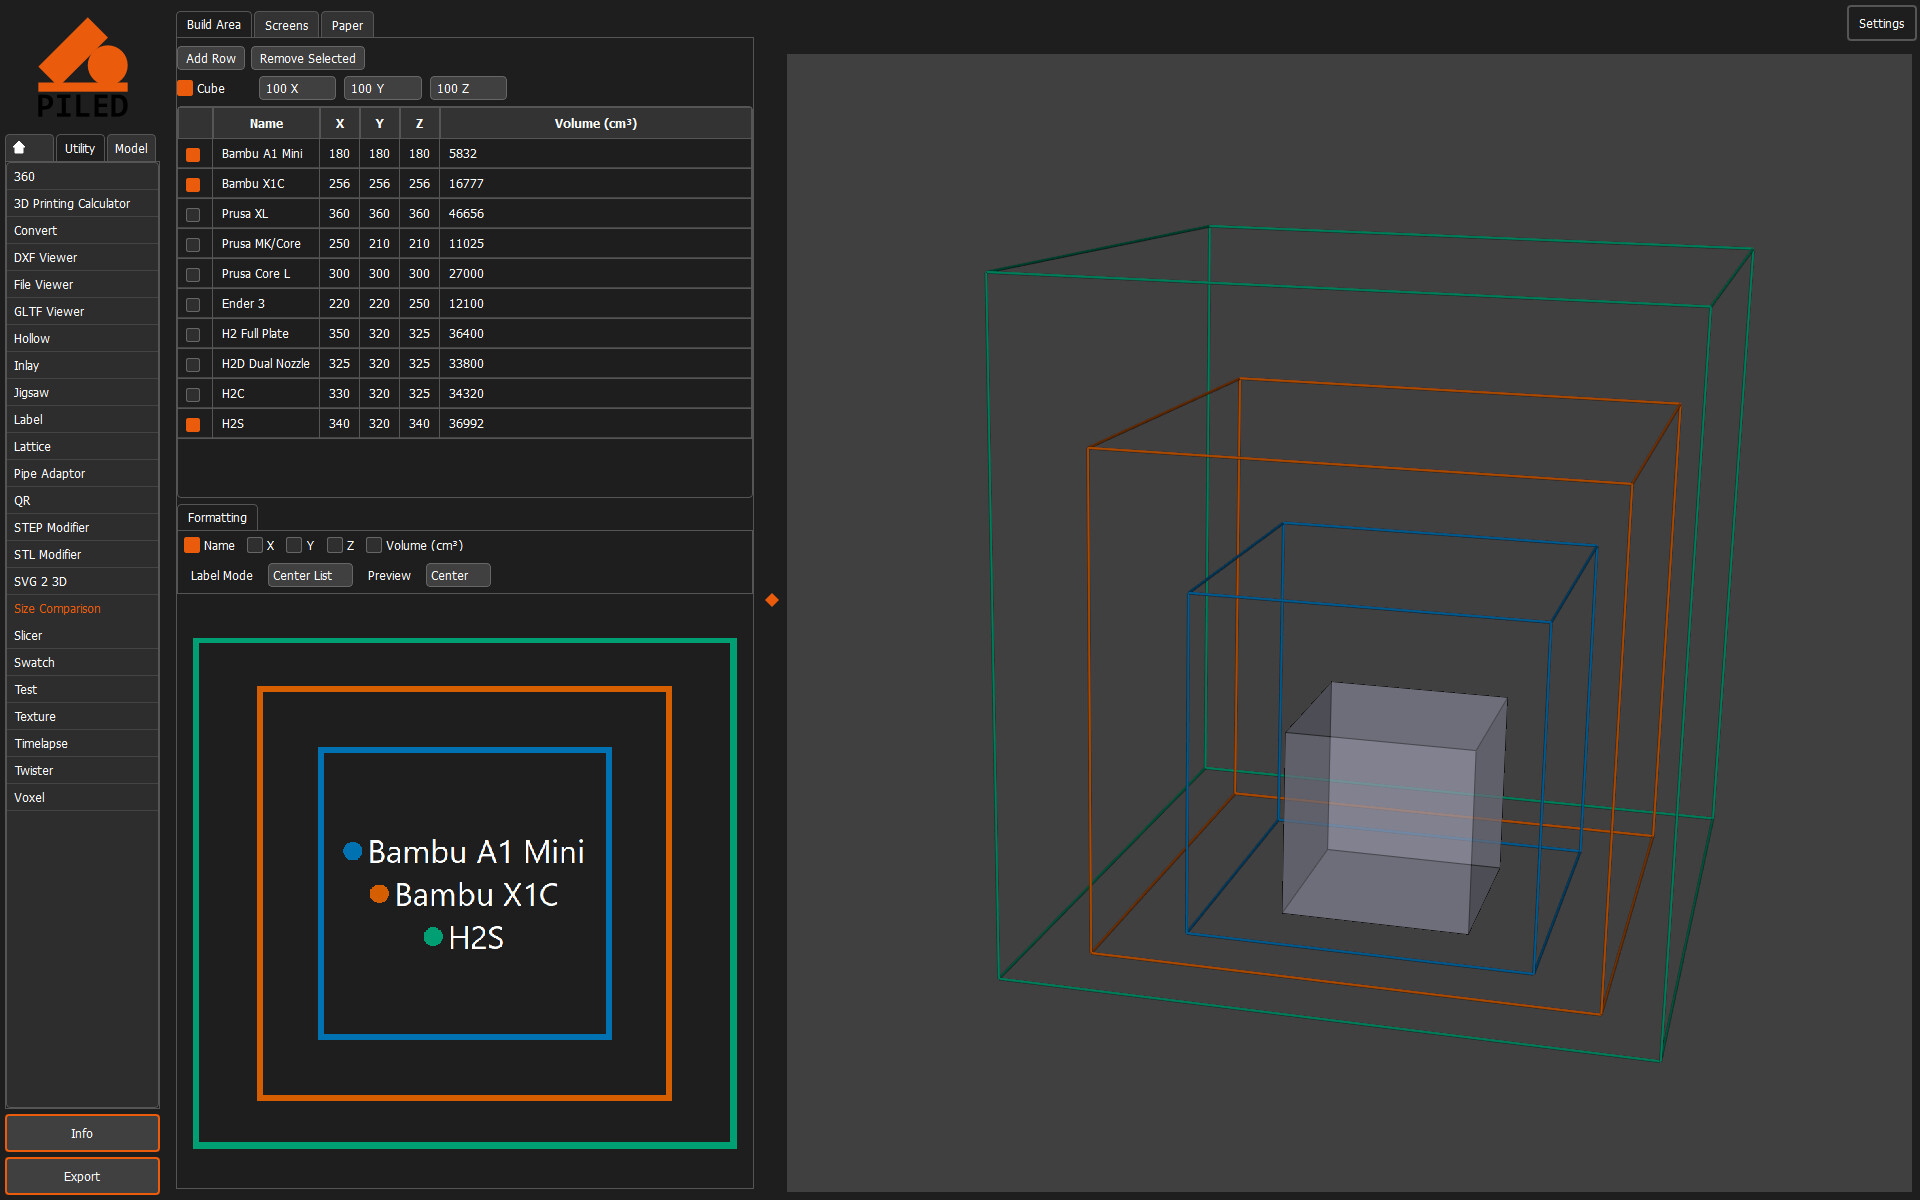Open the STEP Modifier utility
The width and height of the screenshot is (1920, 1200).
[82, 527]
